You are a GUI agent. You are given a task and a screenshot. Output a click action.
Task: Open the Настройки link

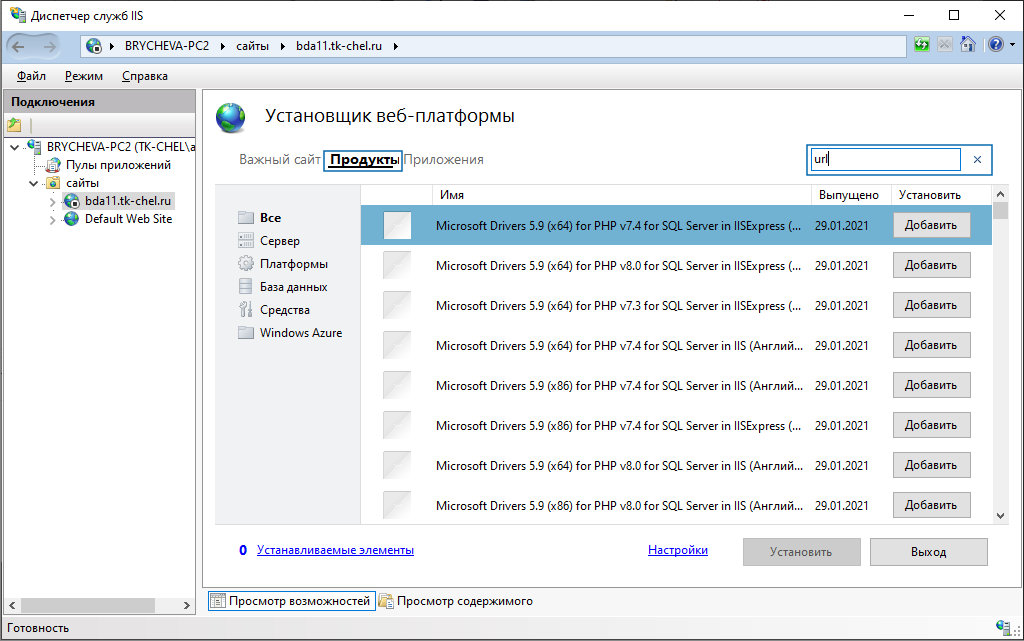coord(678,550)
